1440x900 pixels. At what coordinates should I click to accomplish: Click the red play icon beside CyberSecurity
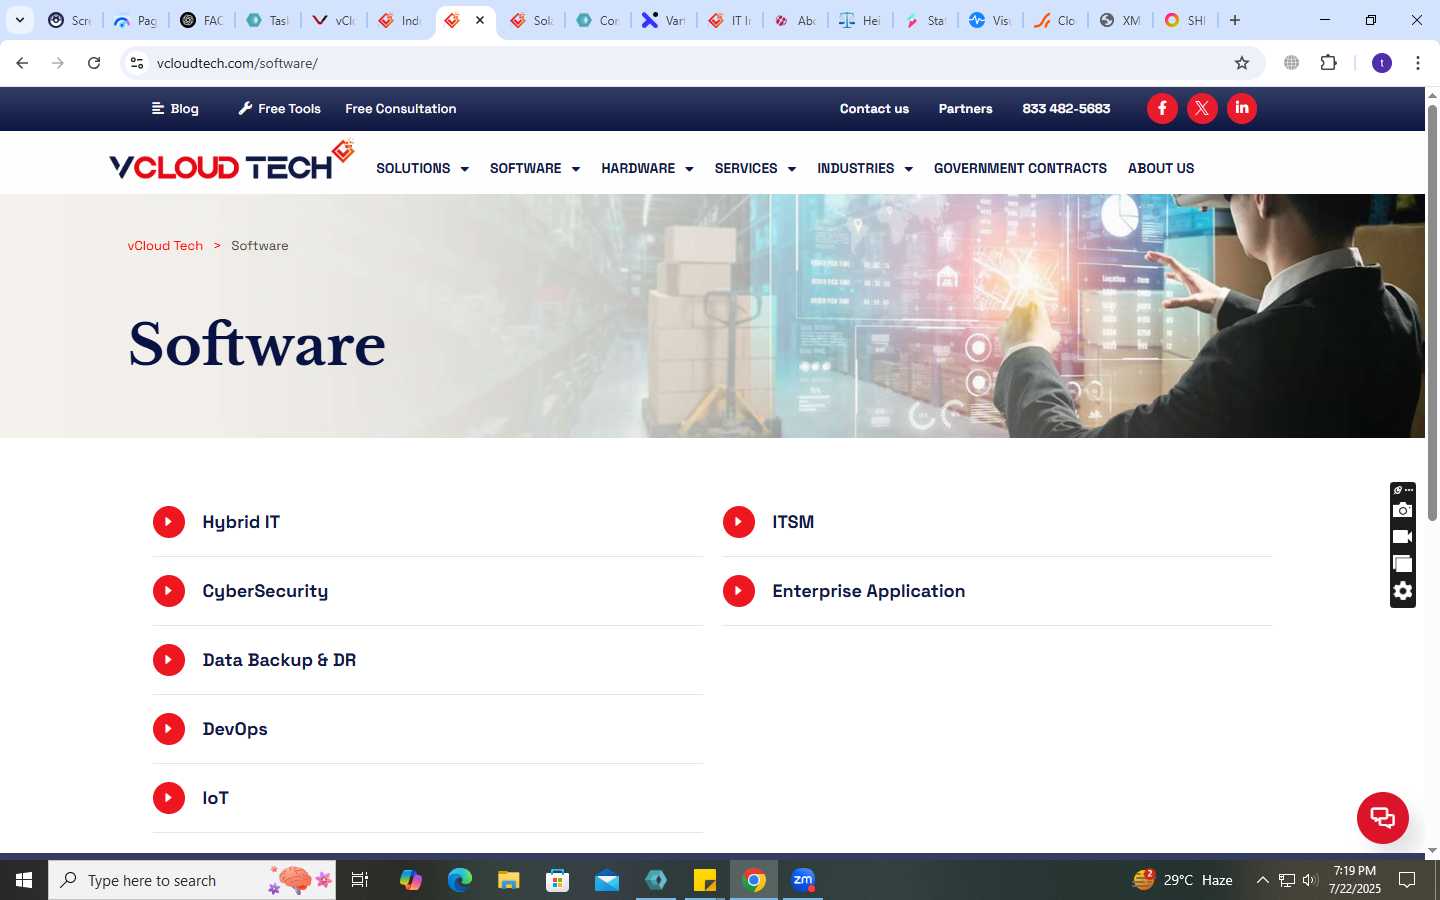[169, 591]
